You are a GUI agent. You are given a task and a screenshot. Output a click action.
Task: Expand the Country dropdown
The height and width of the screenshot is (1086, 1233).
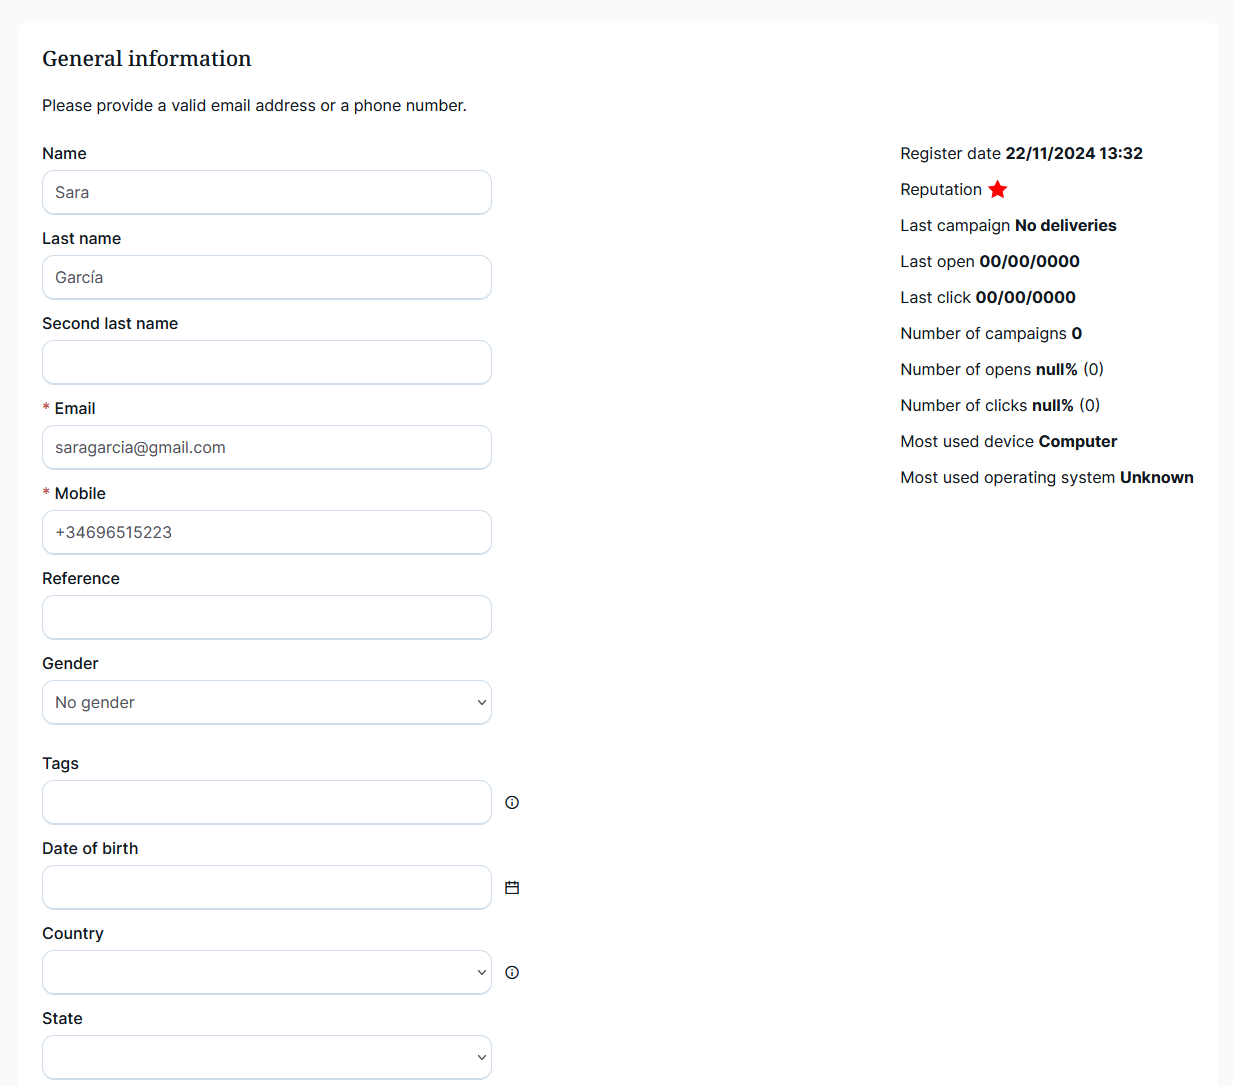(267, 972)
